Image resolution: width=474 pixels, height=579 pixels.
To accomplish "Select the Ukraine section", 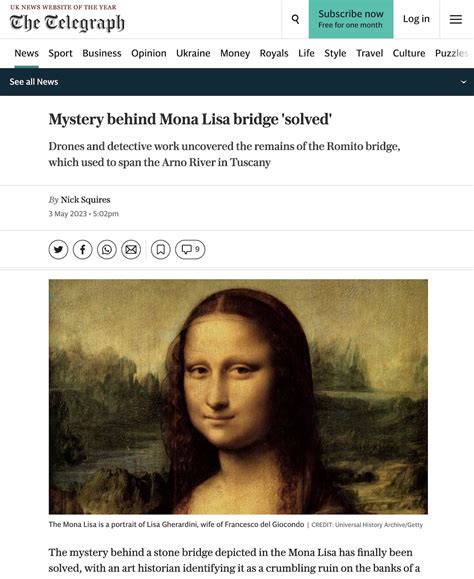I will tap(193, 53).
